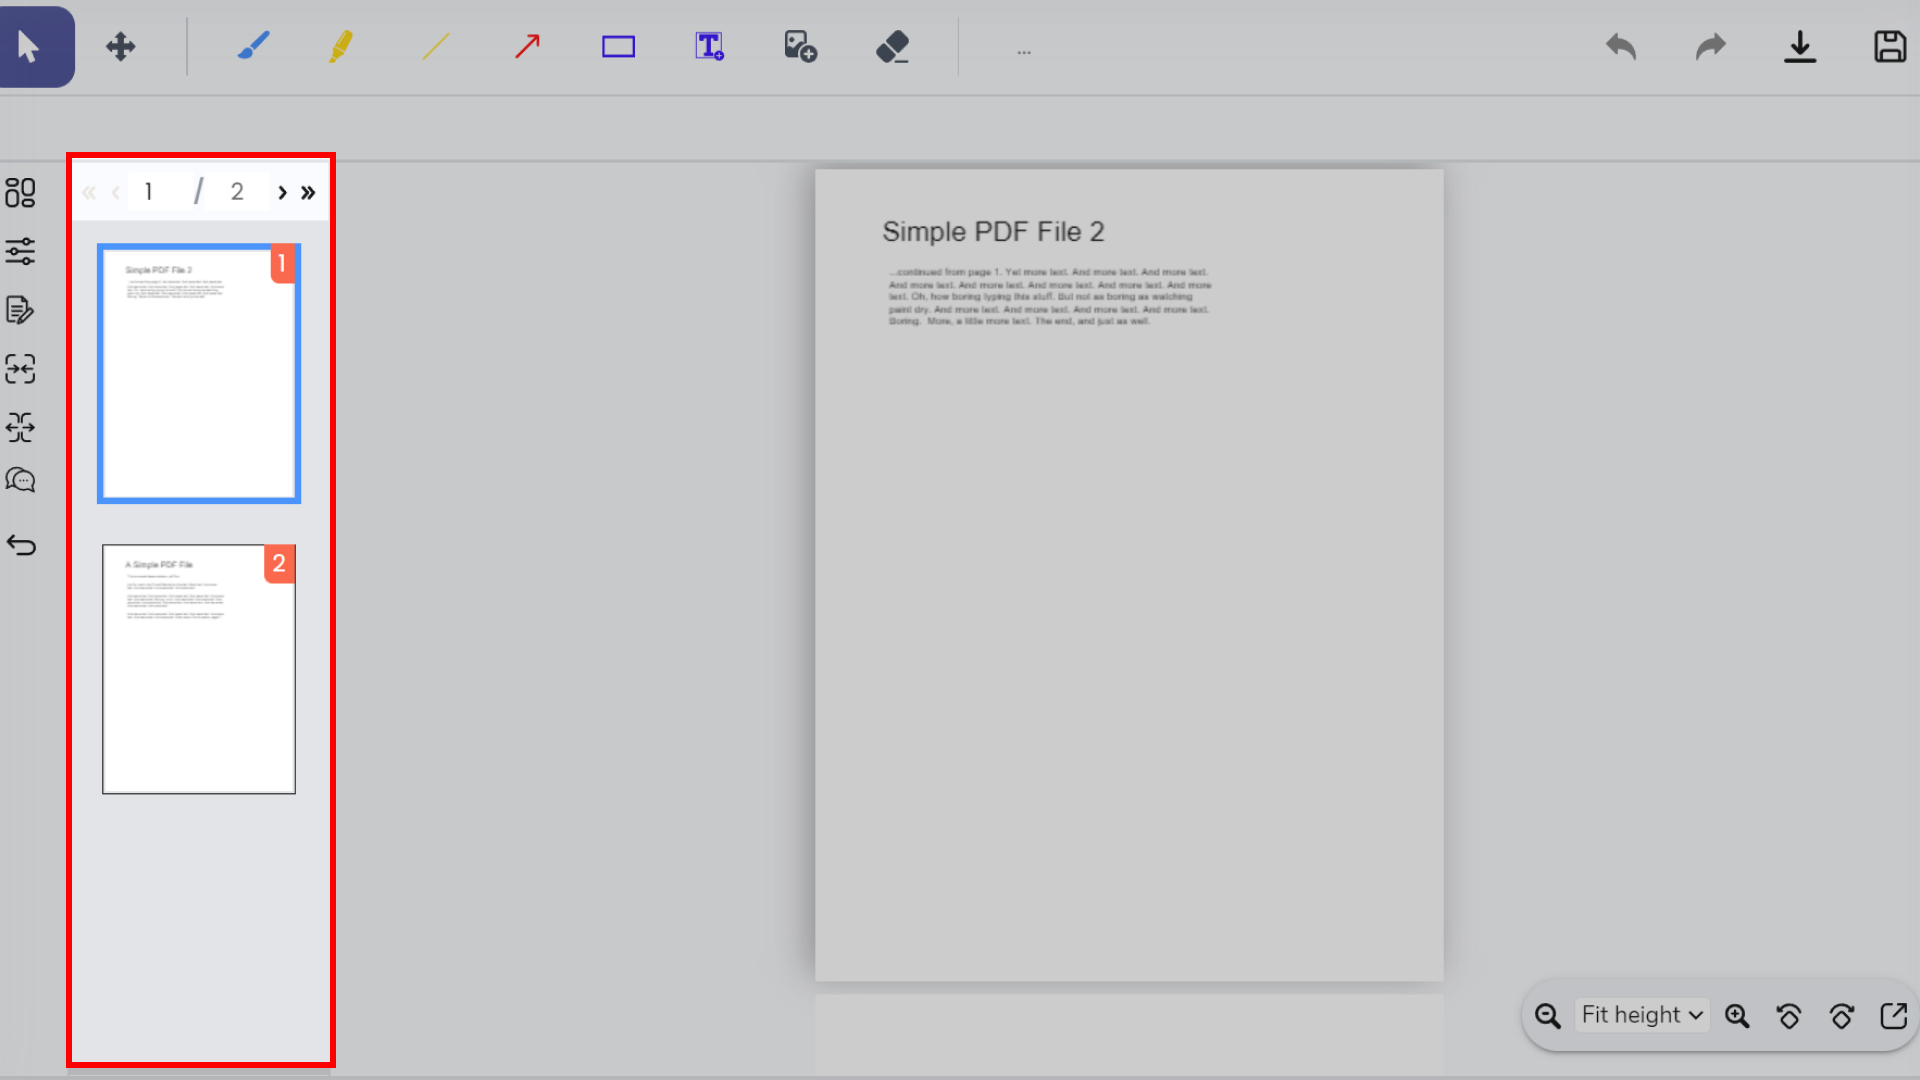Pick the red arrow tool
The height and width of the screenshot is (1080, 1920).
(527, 47)
